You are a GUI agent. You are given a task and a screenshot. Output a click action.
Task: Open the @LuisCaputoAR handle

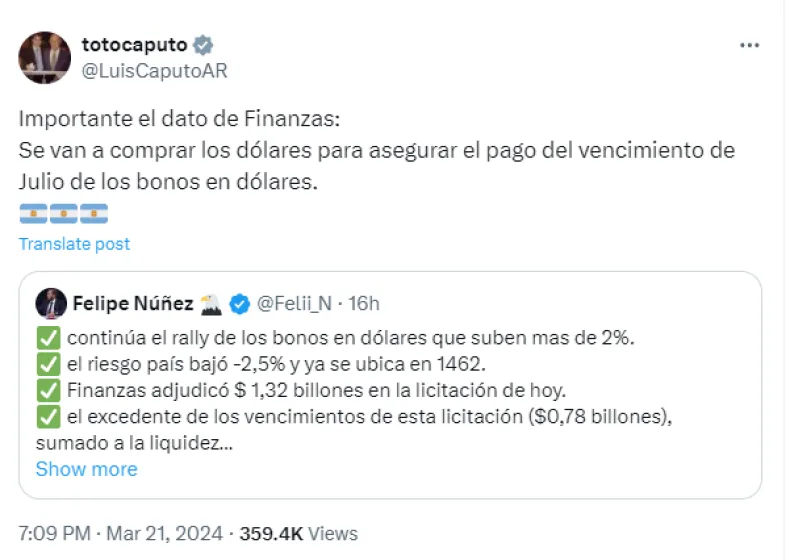click(x=154, y=71)
